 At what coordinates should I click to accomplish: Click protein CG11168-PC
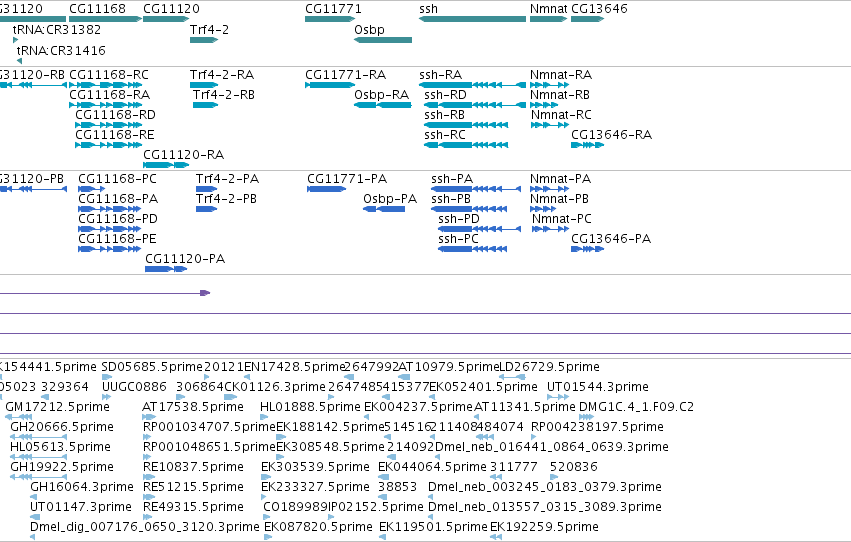point(117,178)
